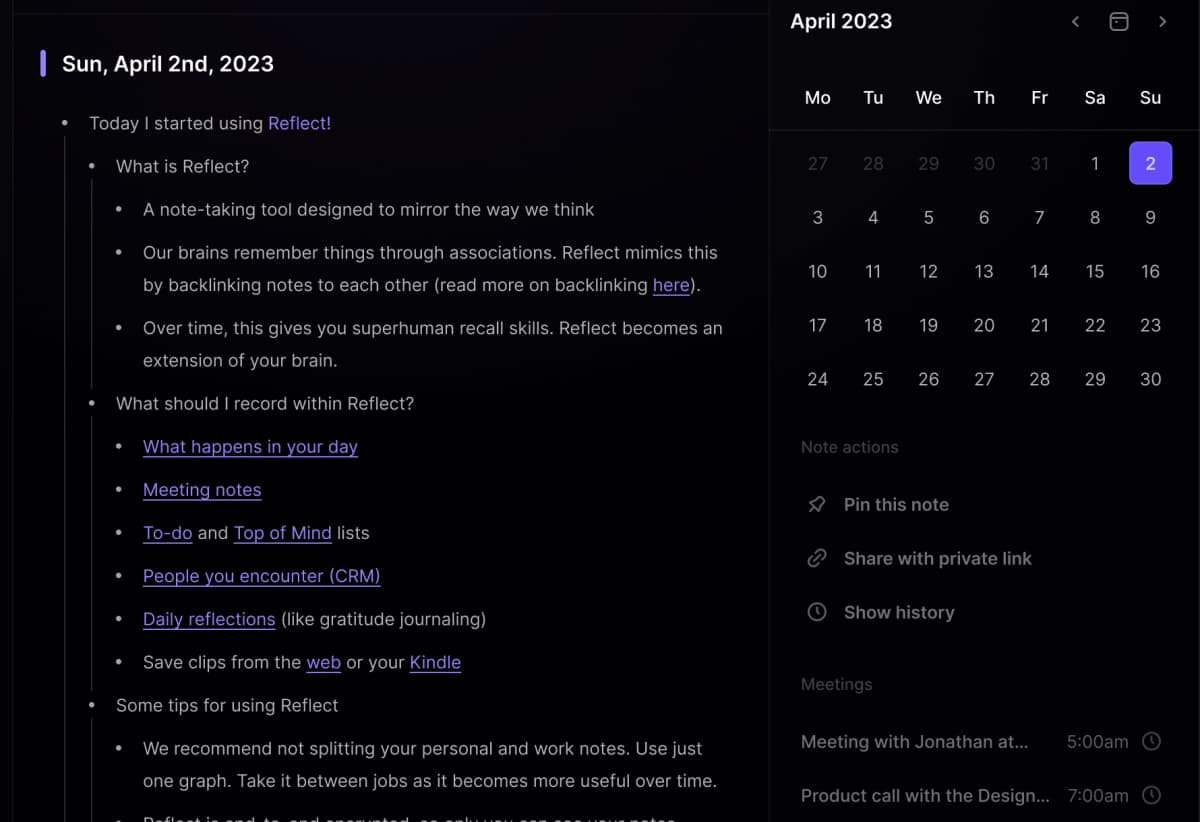Open Meeting with Jonathan at 5:00am

[x=914, y=742]
